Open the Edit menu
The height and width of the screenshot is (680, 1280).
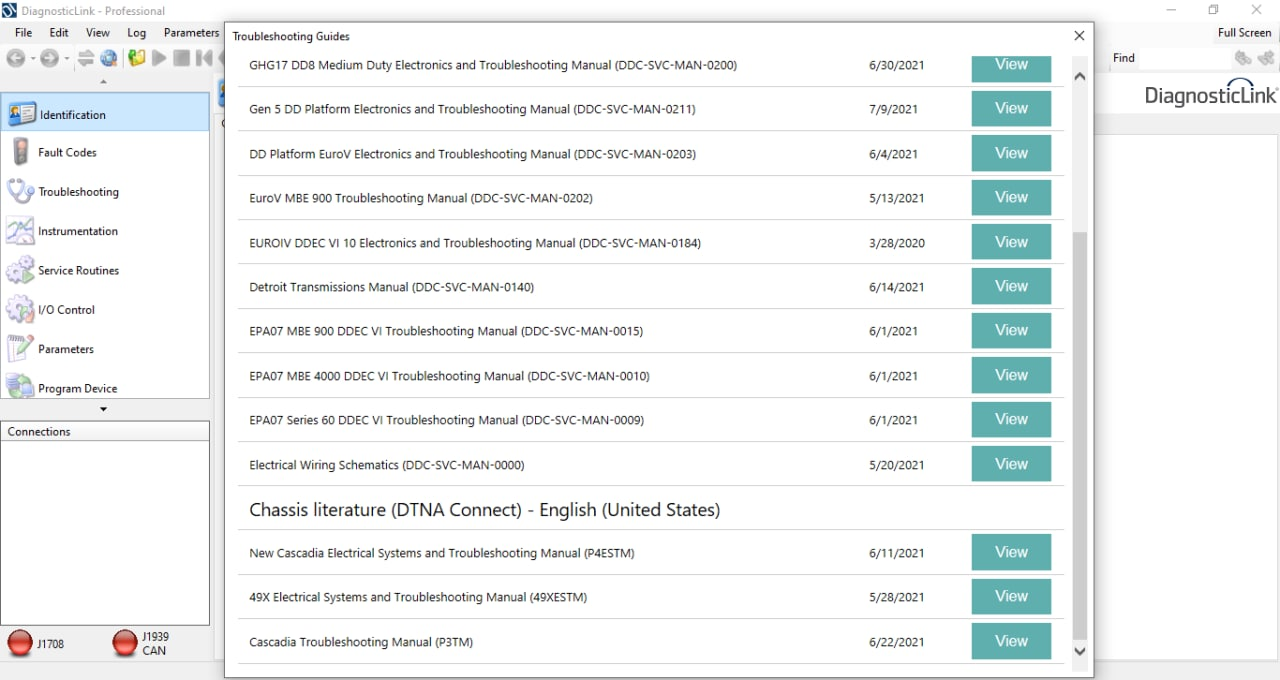59,32
